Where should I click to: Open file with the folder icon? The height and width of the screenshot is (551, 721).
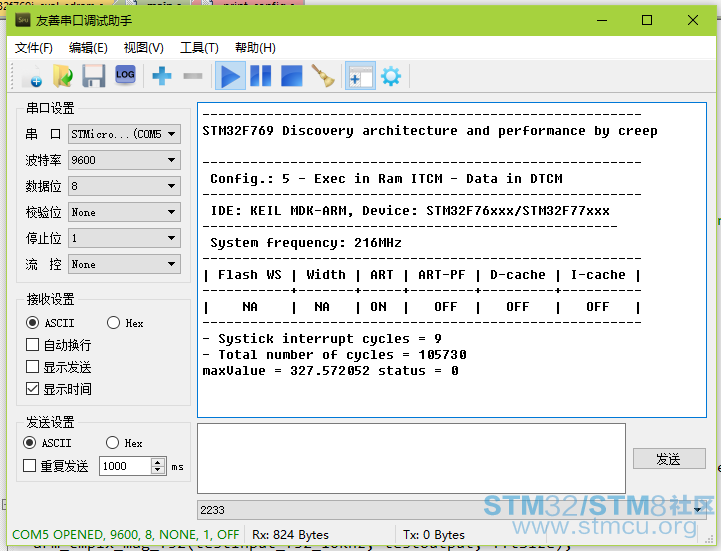coord(63,76)
